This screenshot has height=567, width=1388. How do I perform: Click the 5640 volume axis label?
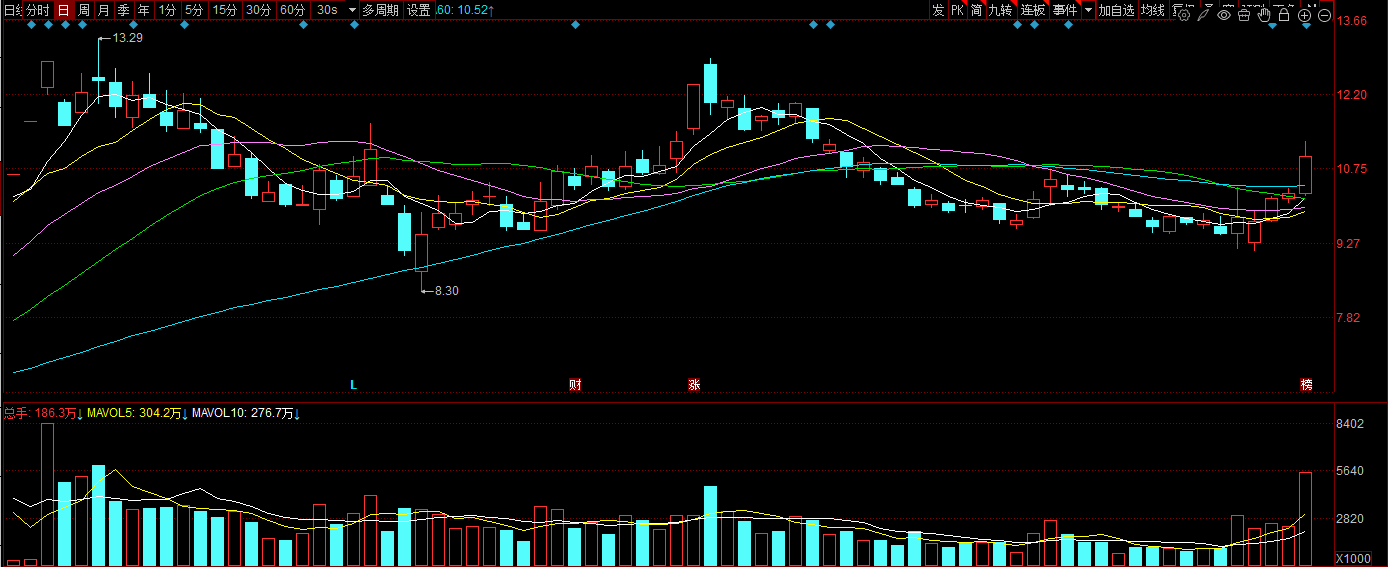coord(1350,470)
